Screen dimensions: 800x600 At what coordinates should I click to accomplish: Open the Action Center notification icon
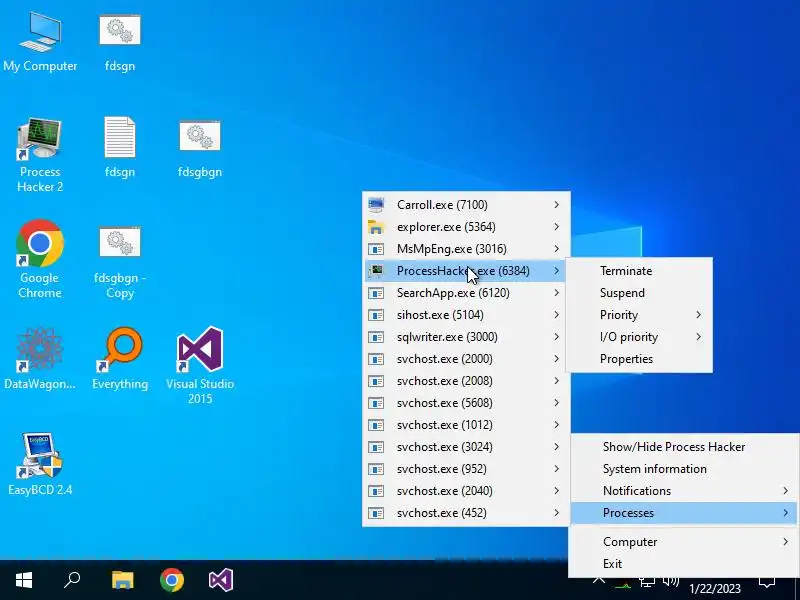point(767,583)
